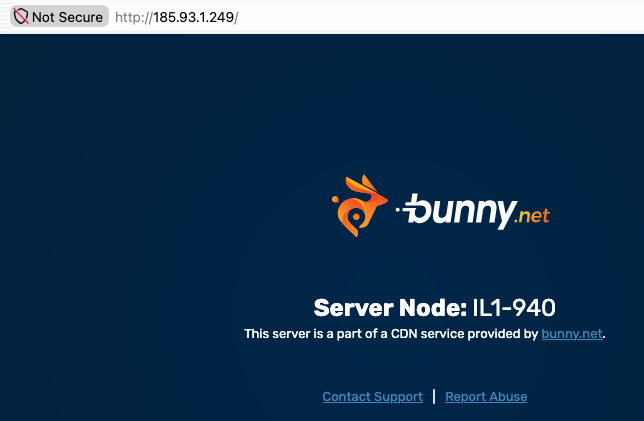Select the address bar URL 185.93.1.249
The image size is (644, 421).
click(x=177, y=17)
